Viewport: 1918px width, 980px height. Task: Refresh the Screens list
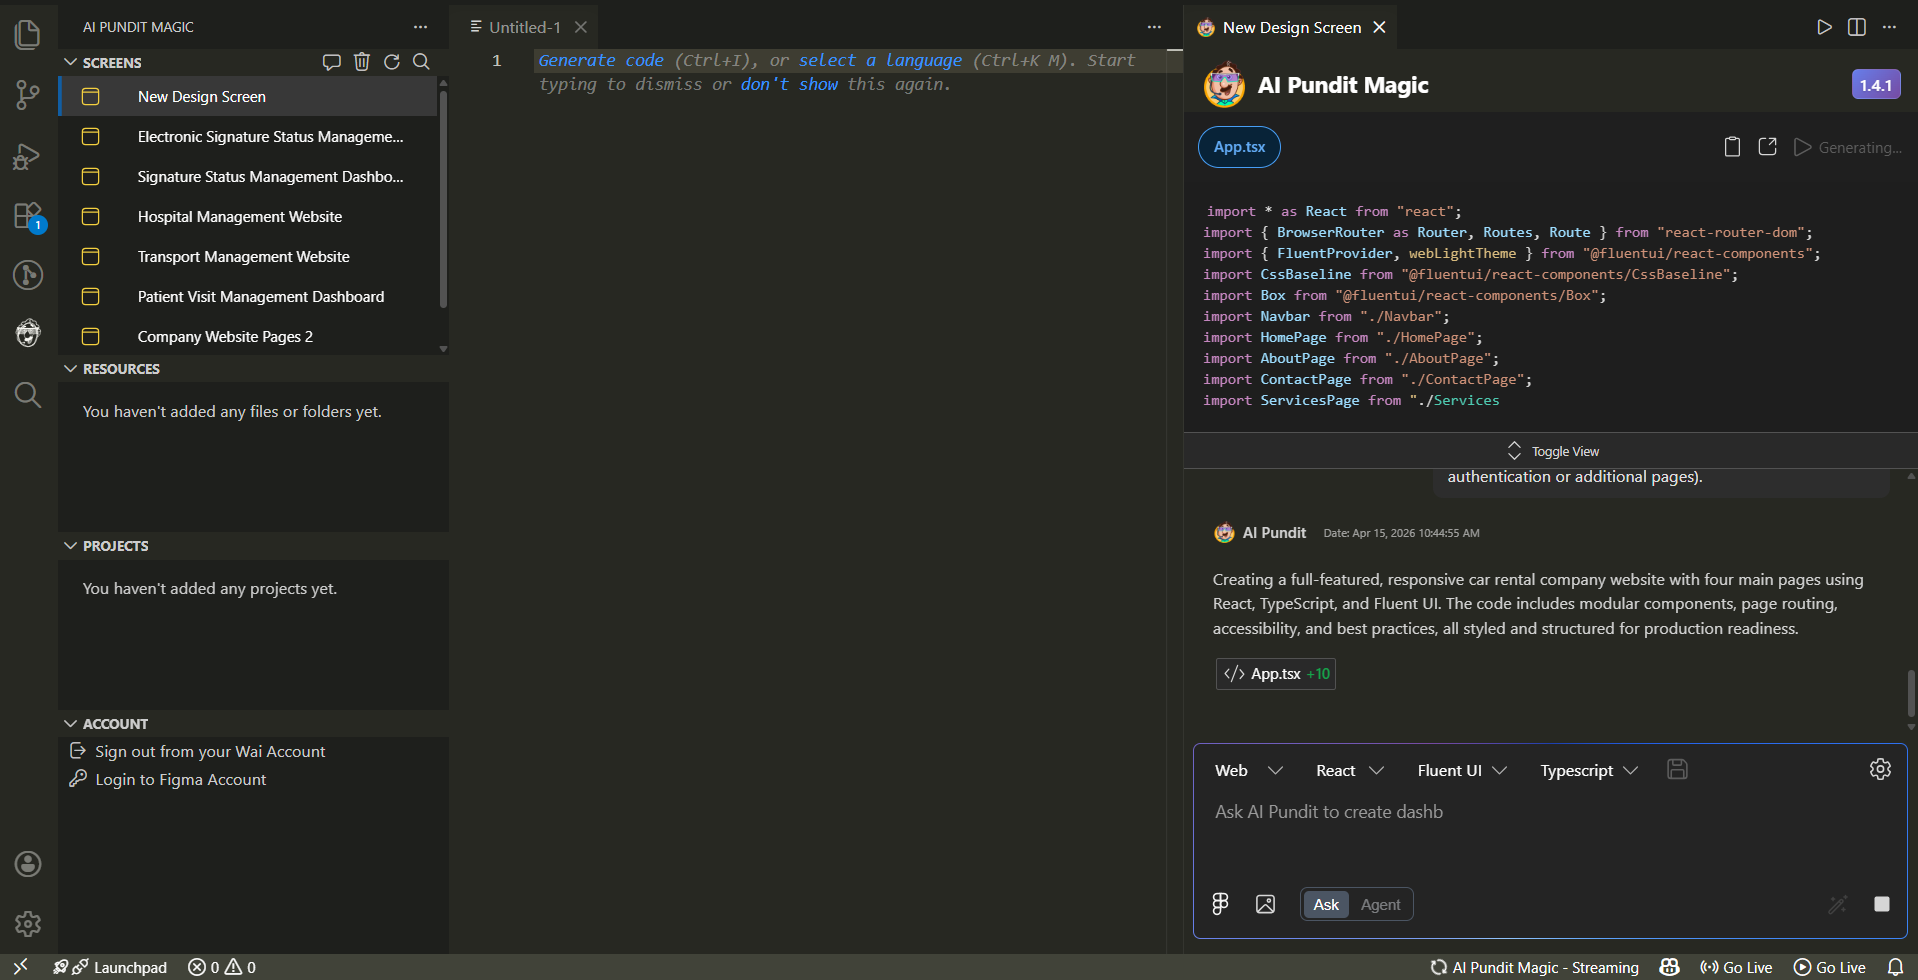pos(392,62)
